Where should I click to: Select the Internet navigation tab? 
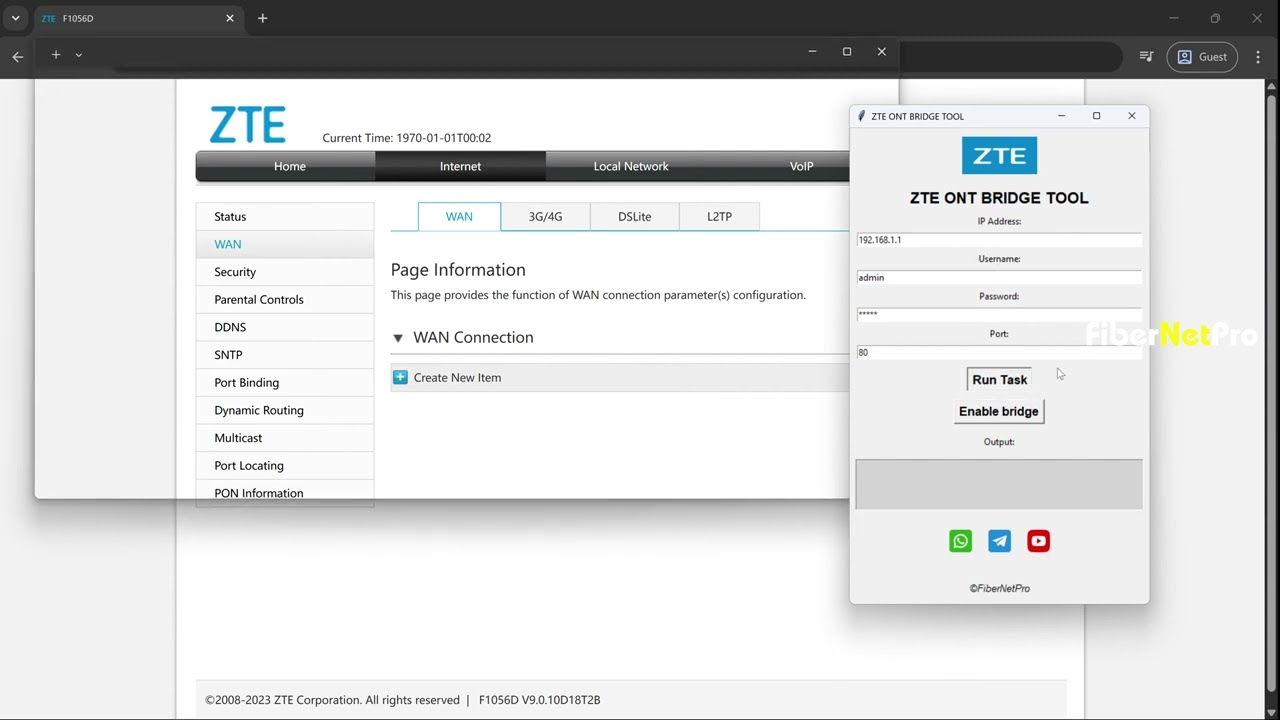click(460, 166)
